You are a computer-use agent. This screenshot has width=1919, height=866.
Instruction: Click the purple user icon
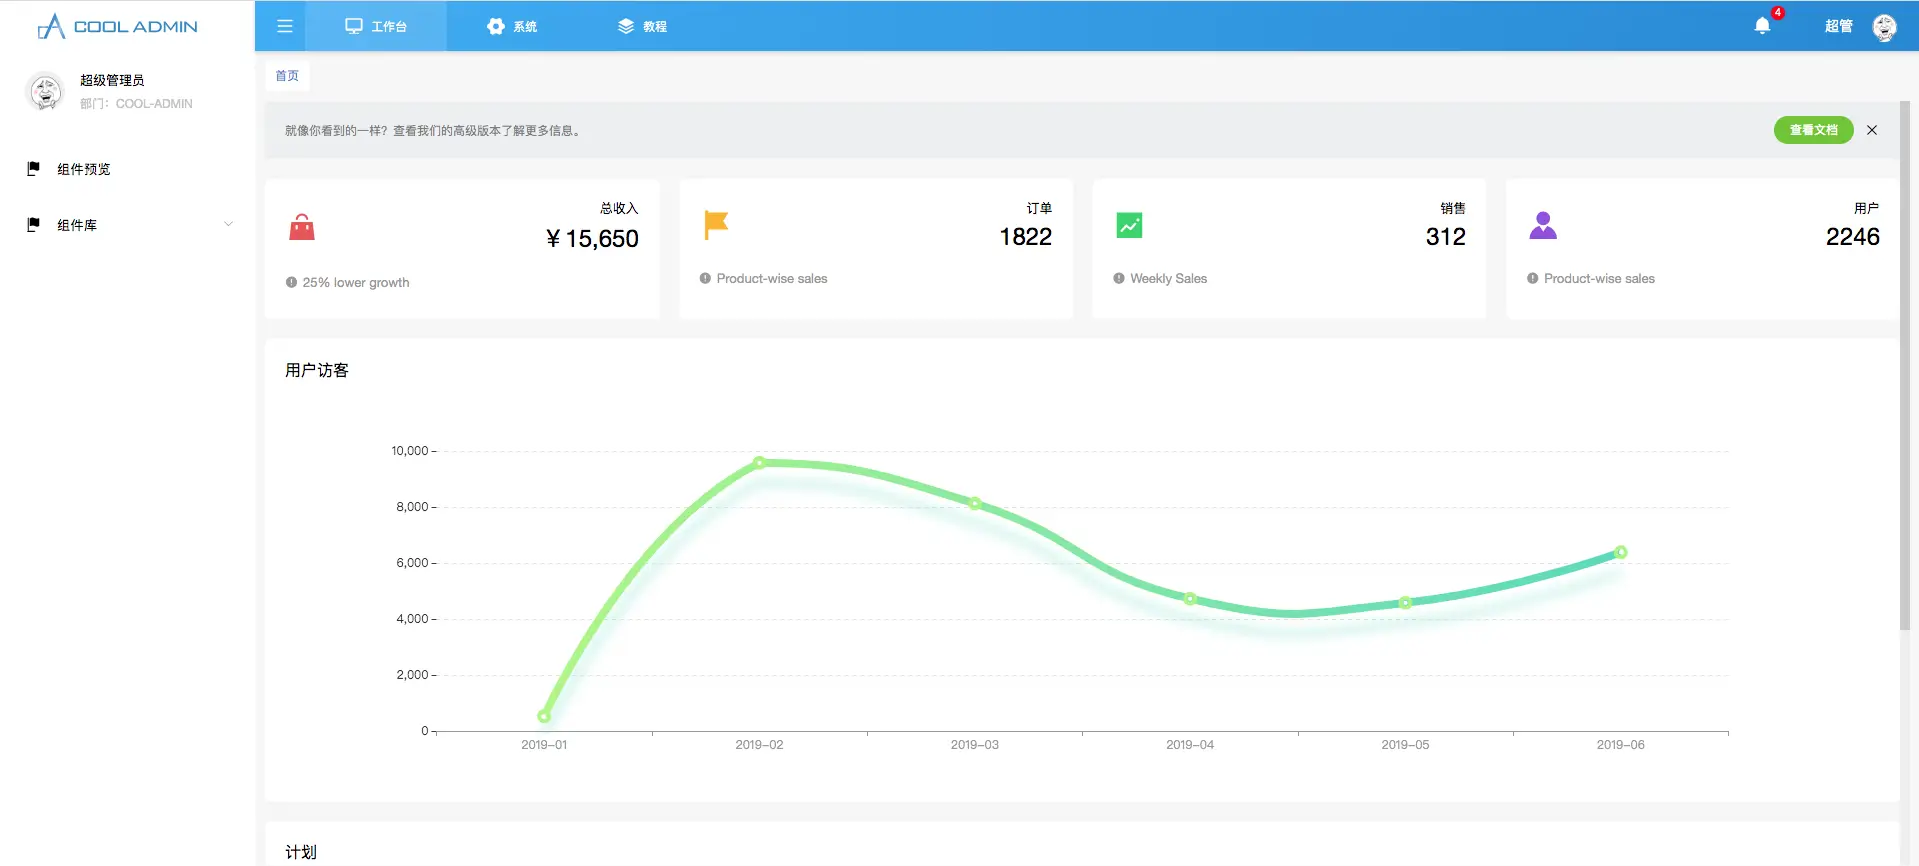tap(1543, 225)
